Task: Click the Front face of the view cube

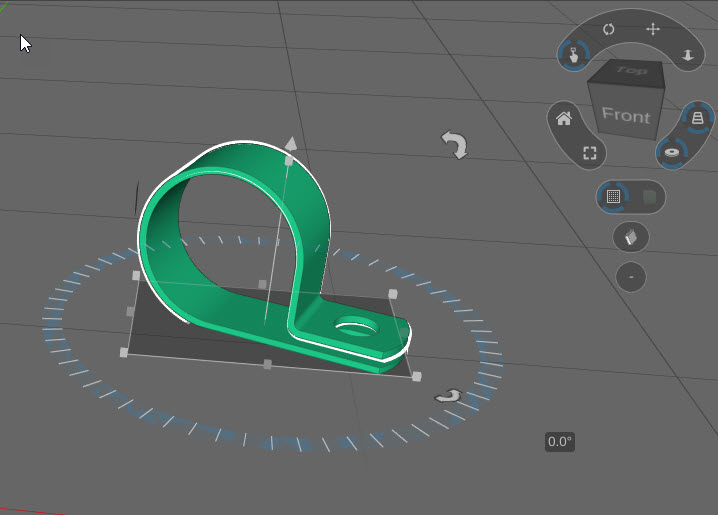Action: (626, 114)
